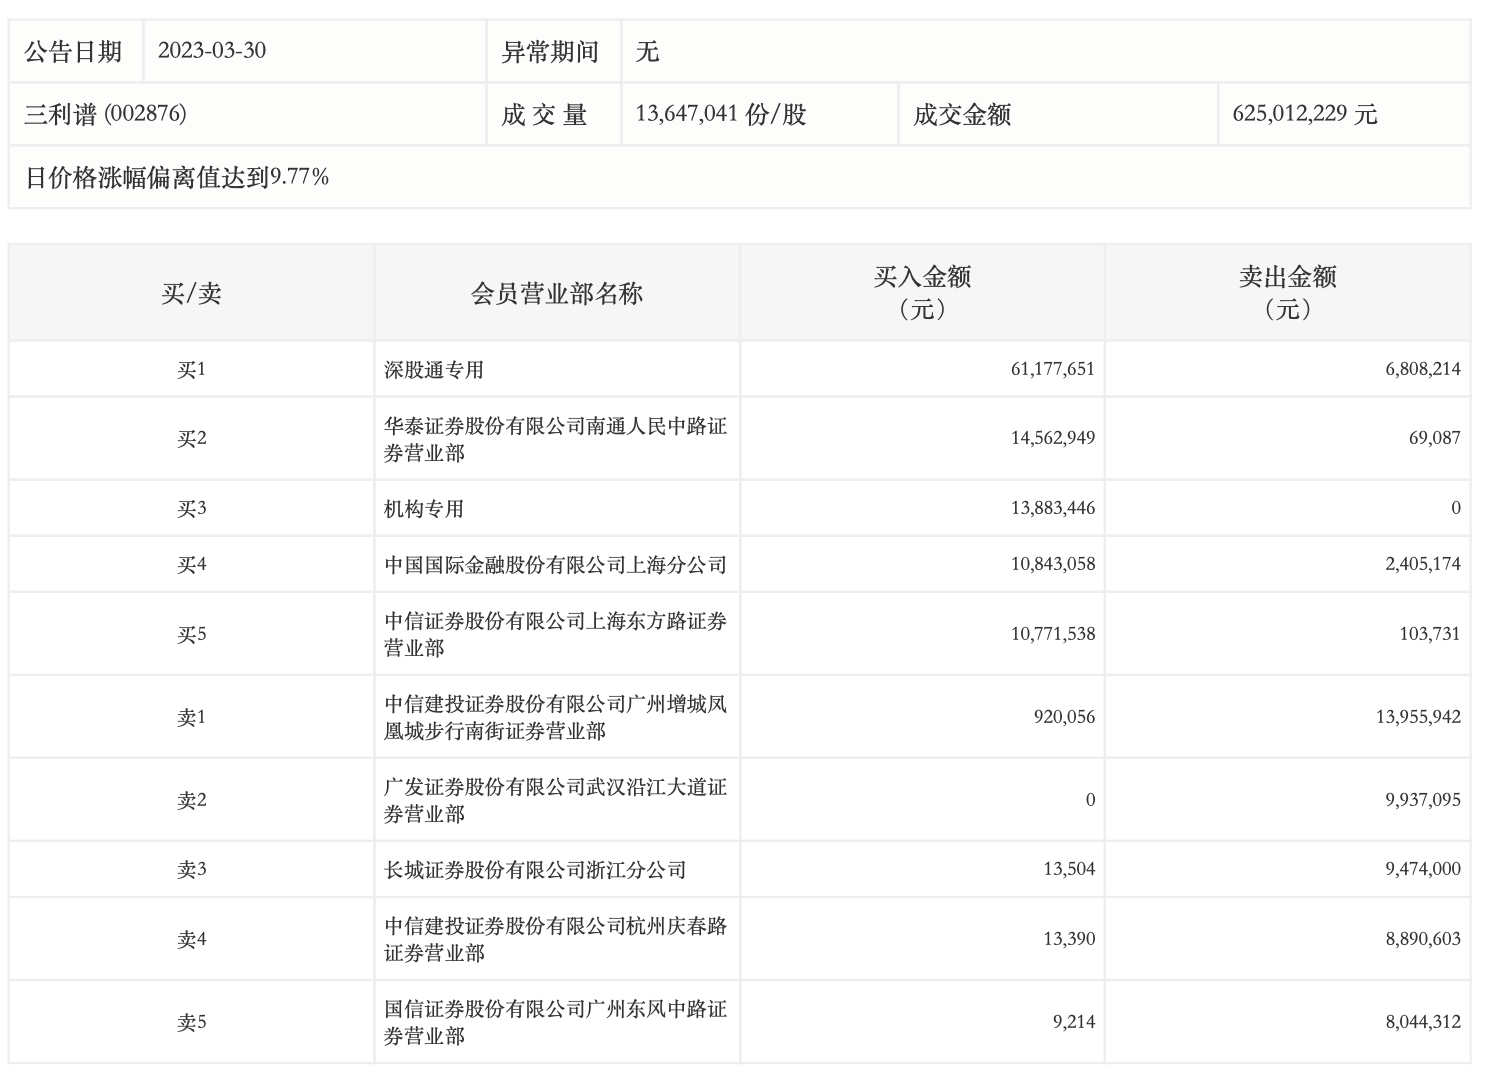
Task: Select the 买/卖 column header
Action: (191, 293)
